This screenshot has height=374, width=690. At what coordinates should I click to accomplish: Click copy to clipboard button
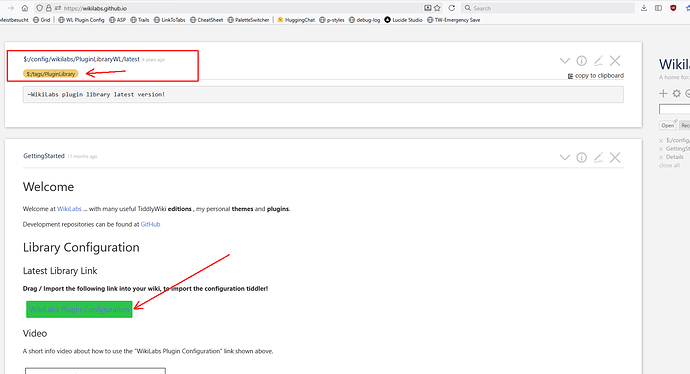coord(596,76)
